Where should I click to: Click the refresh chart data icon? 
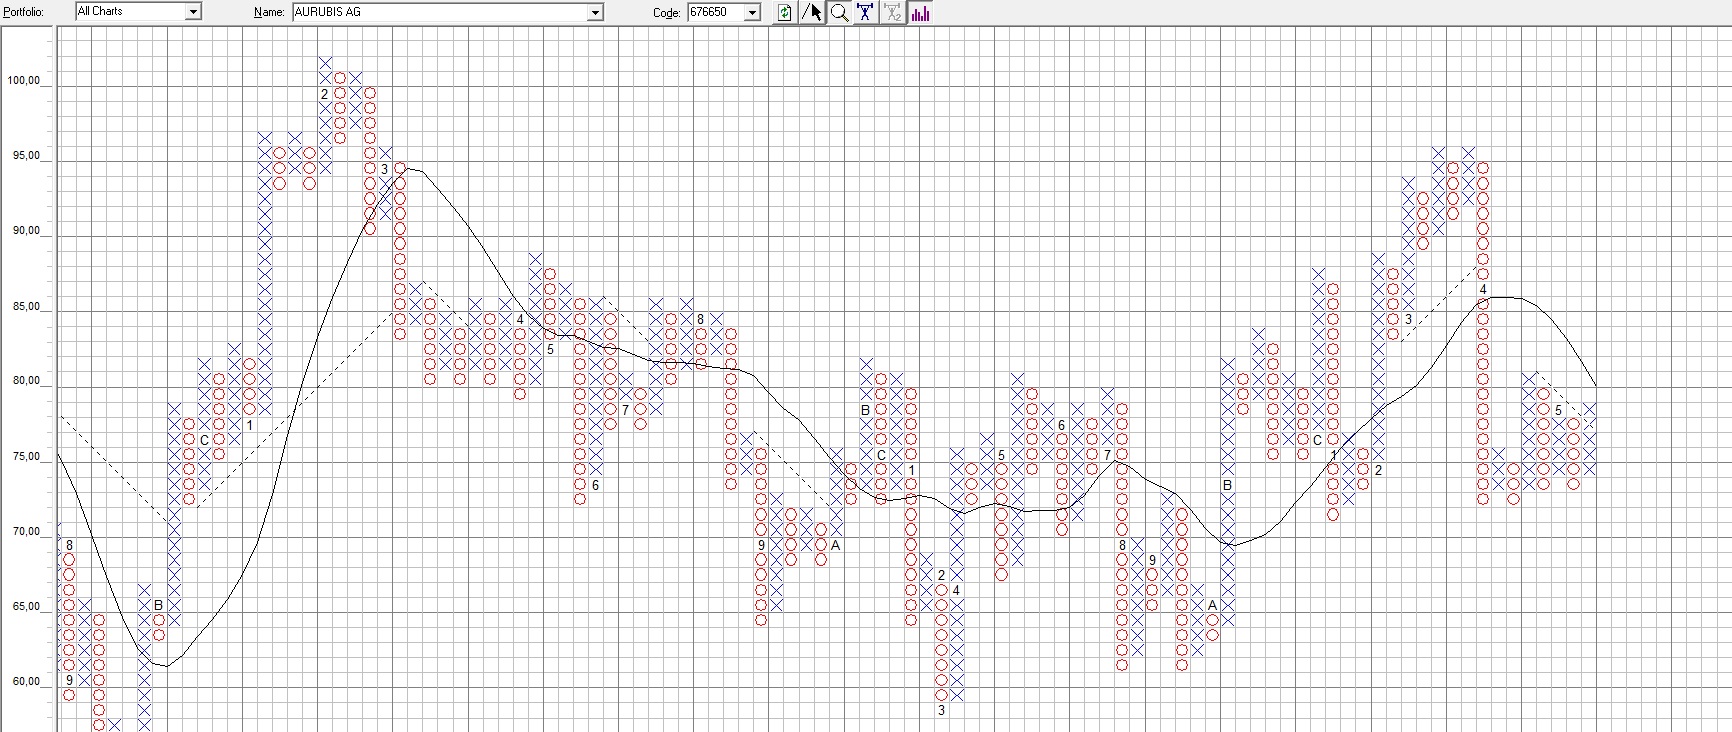(785, 12)
